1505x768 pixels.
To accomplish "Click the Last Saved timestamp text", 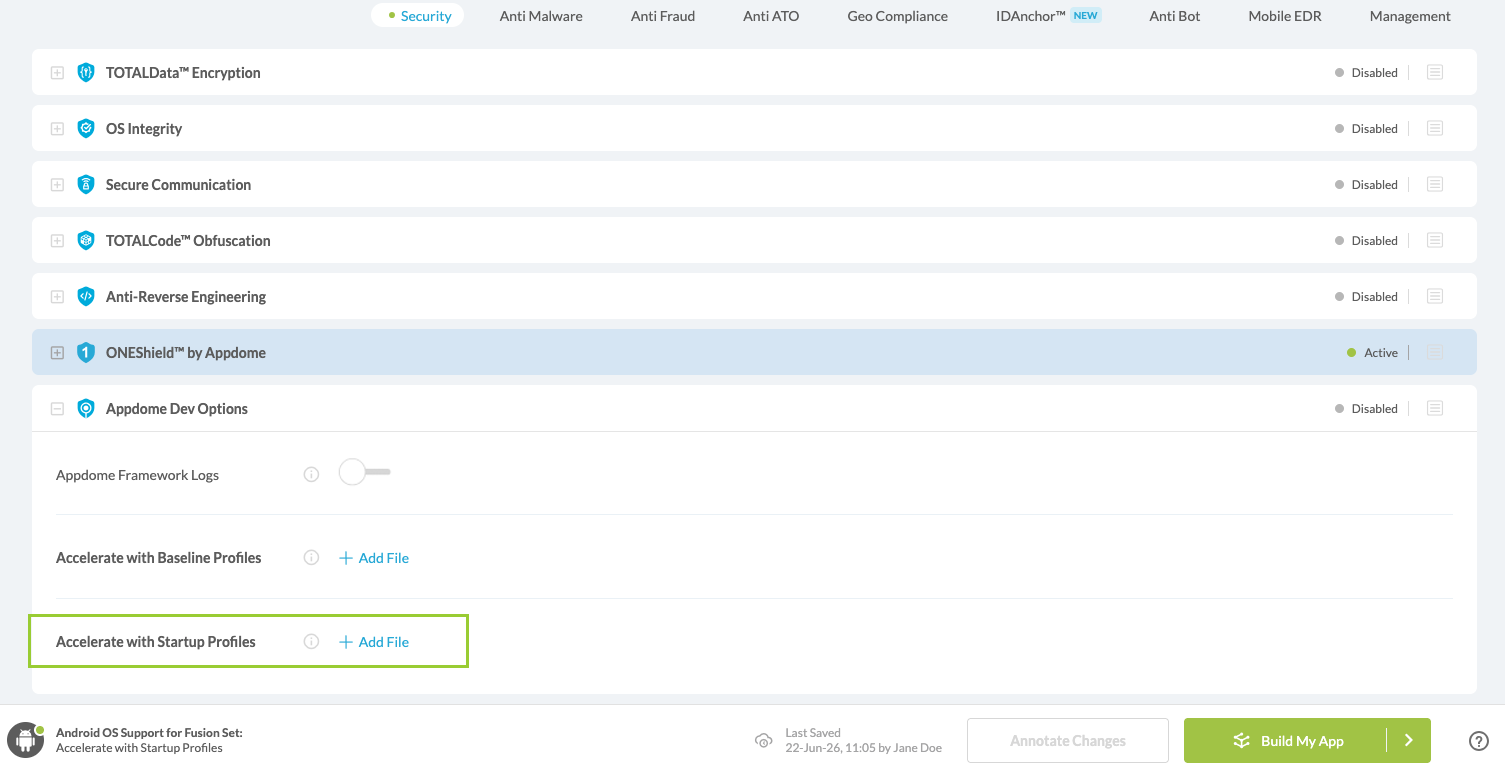I will coord(863,748).
